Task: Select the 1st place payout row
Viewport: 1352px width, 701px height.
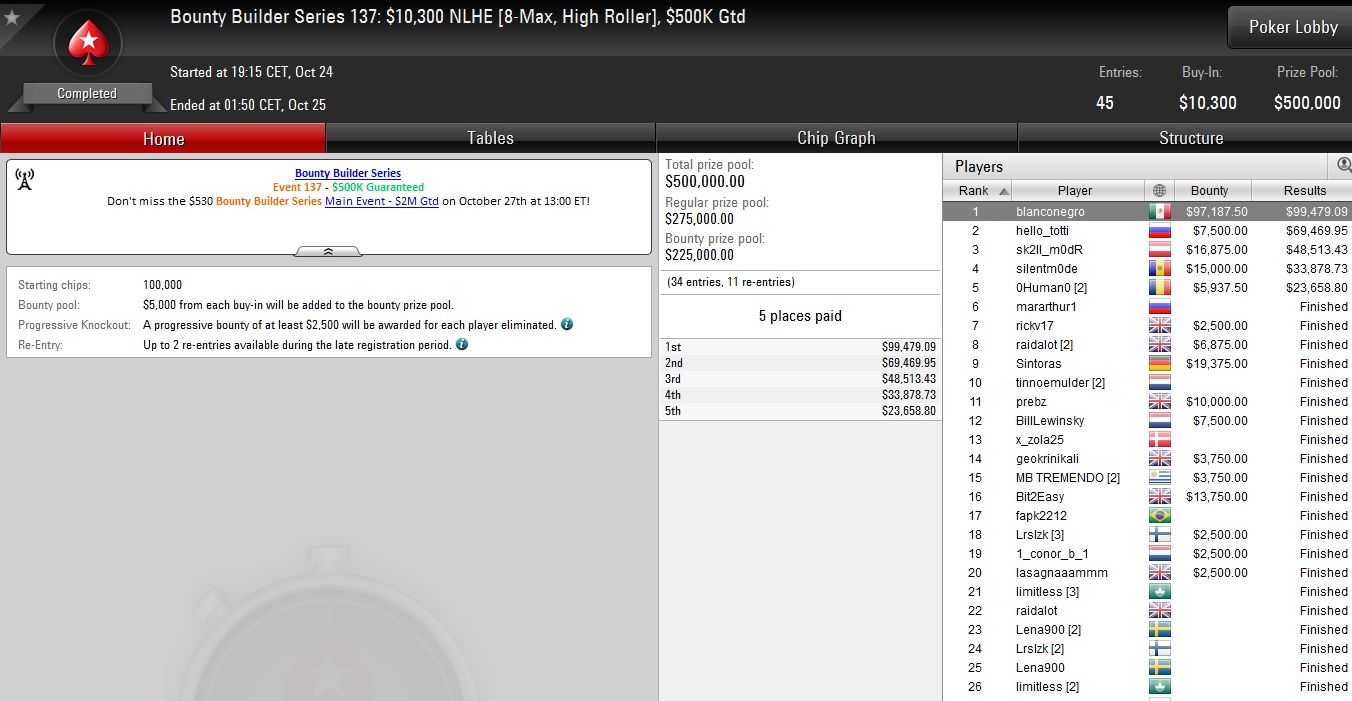Action: tap(800, 347)
